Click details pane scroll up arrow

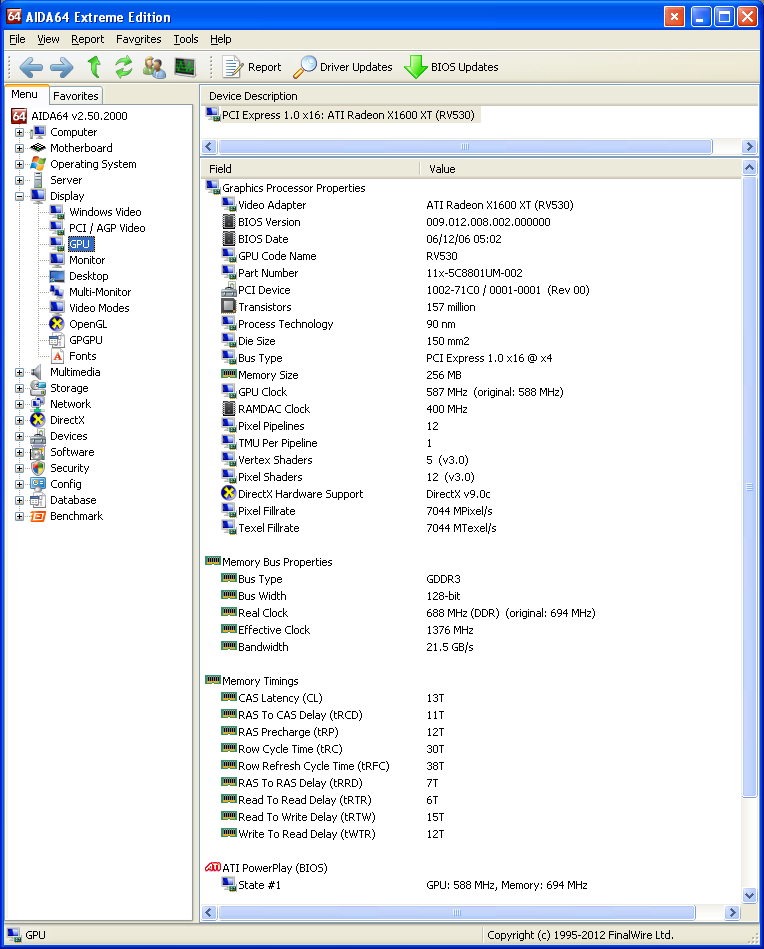[x=749, y=168]
